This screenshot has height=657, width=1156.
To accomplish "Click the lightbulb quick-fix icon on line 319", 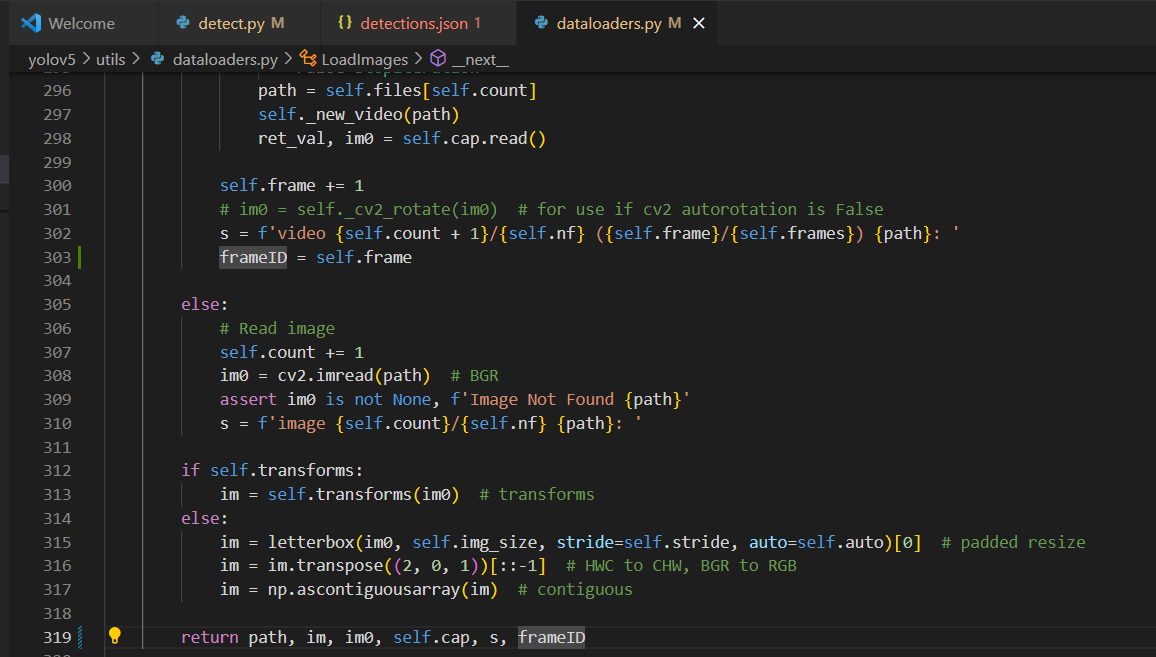I will (x=115, y=636).
